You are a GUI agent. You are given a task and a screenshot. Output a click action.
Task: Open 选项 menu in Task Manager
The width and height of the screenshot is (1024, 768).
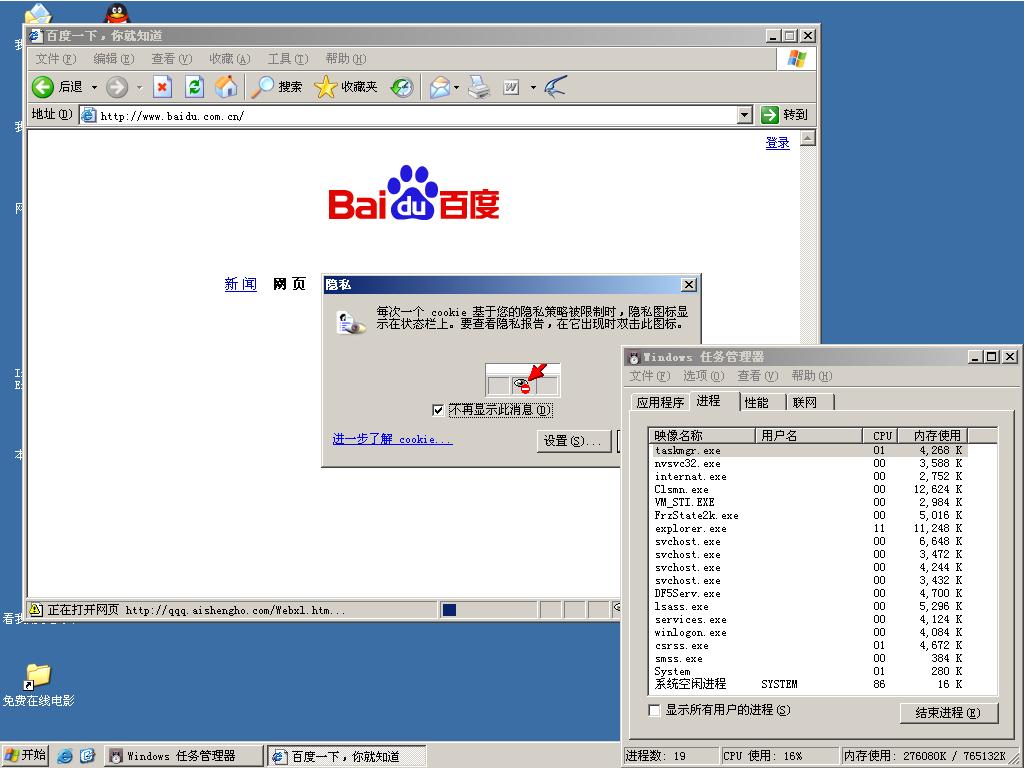point(703,376)
